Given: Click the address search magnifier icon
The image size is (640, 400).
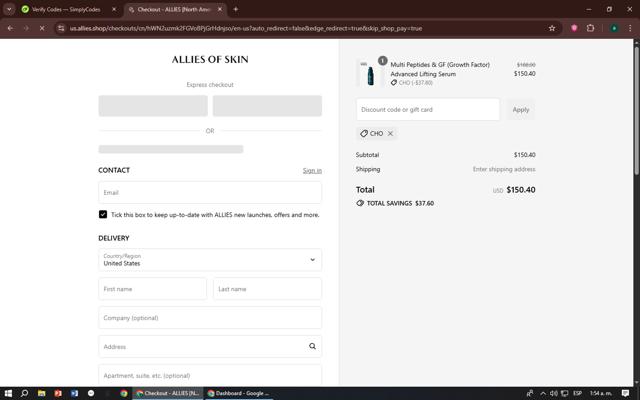Looking at the screenshot, I should pos(312,346).
